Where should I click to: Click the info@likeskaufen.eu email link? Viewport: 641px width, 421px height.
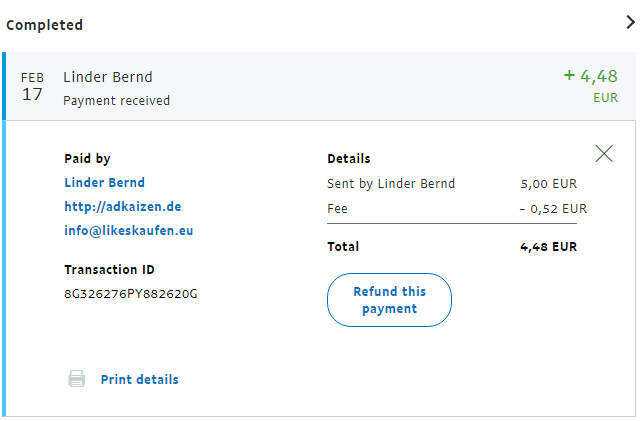pos(128,231)
